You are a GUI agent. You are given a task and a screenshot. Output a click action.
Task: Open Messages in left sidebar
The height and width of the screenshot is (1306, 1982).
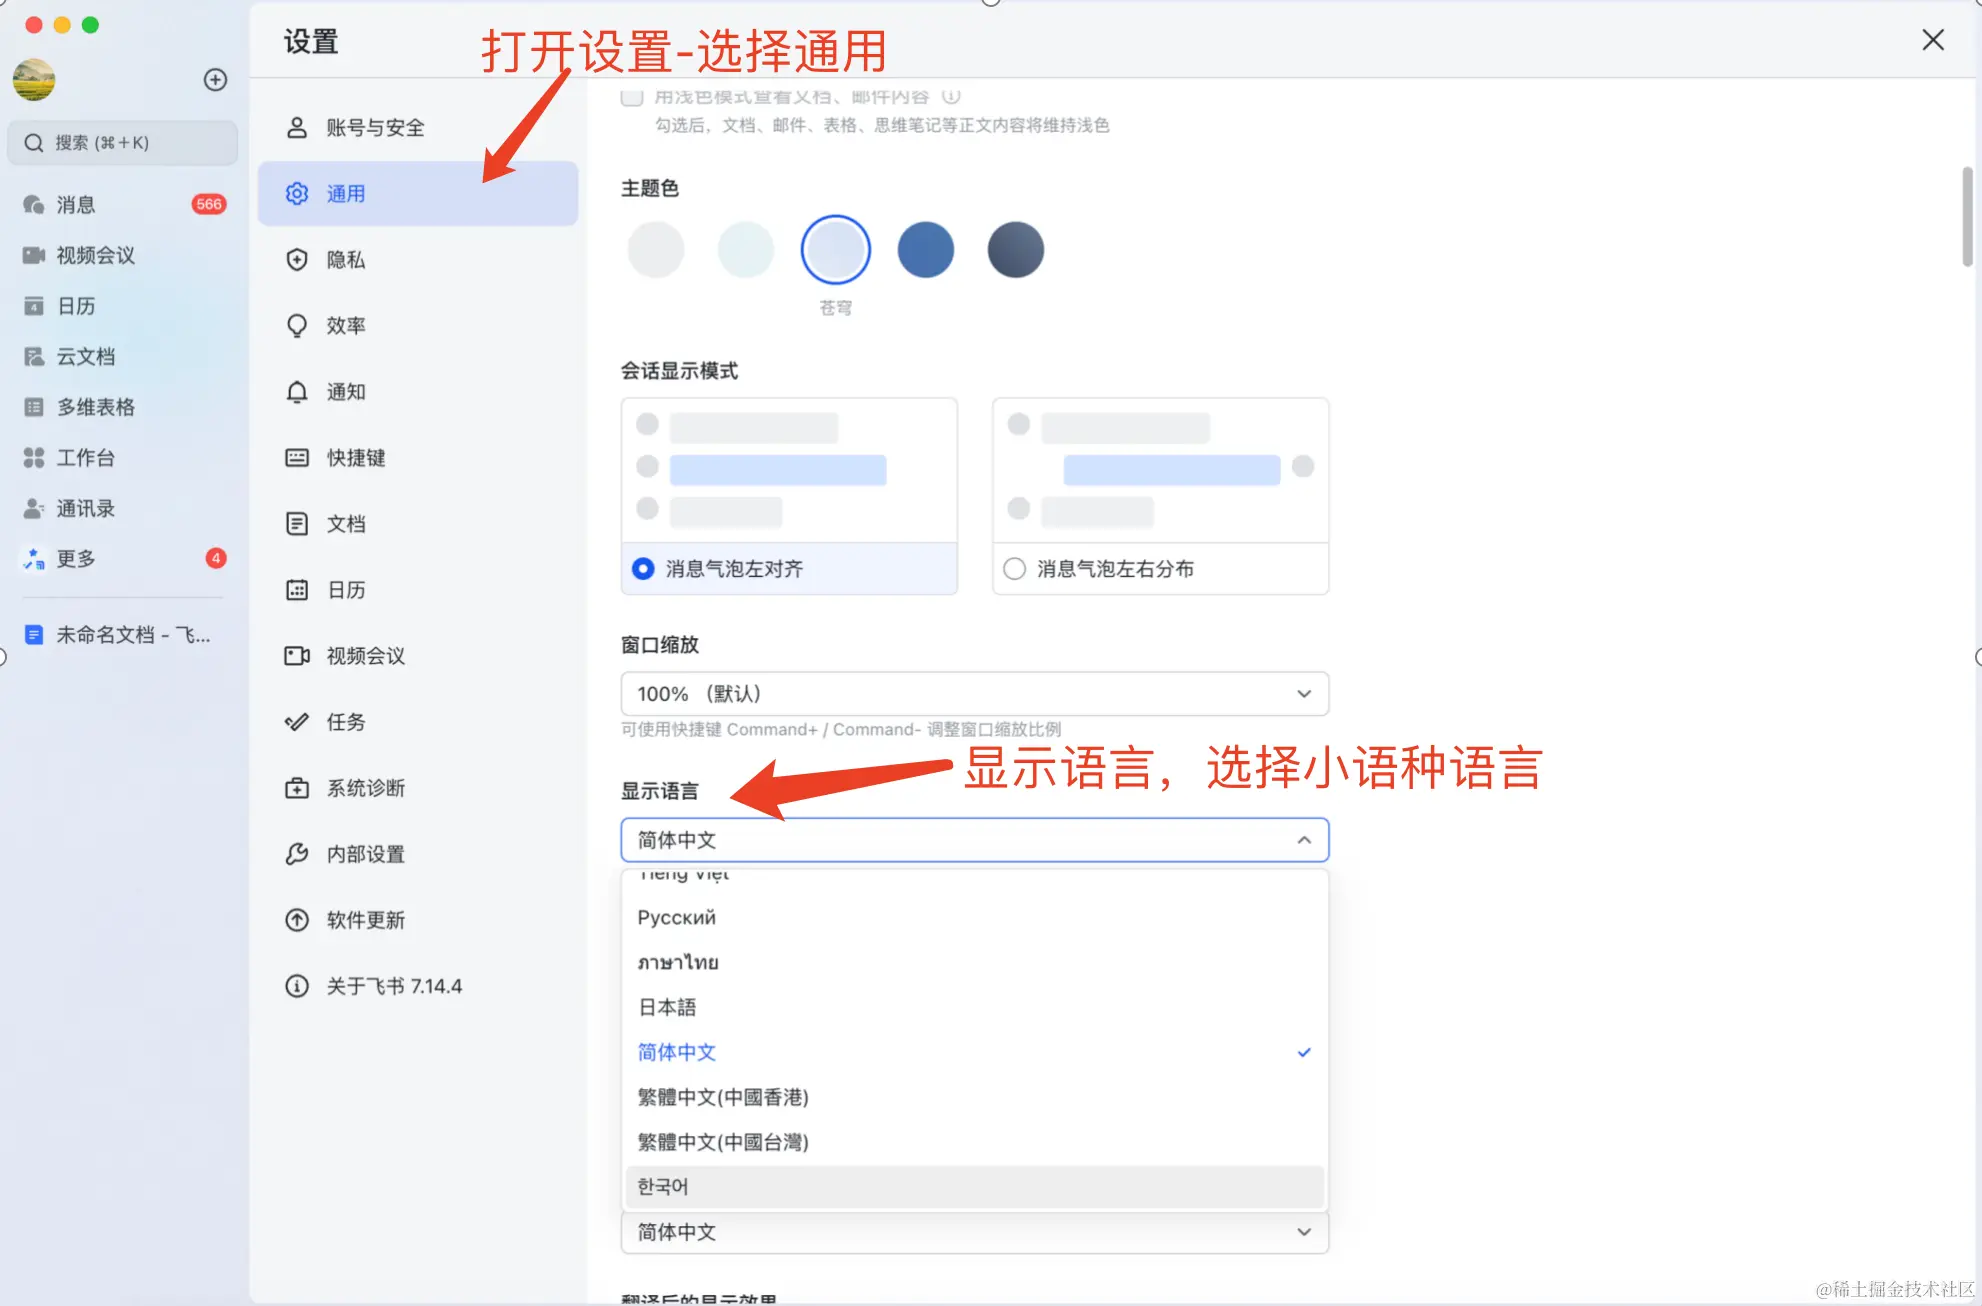[76, 205]
